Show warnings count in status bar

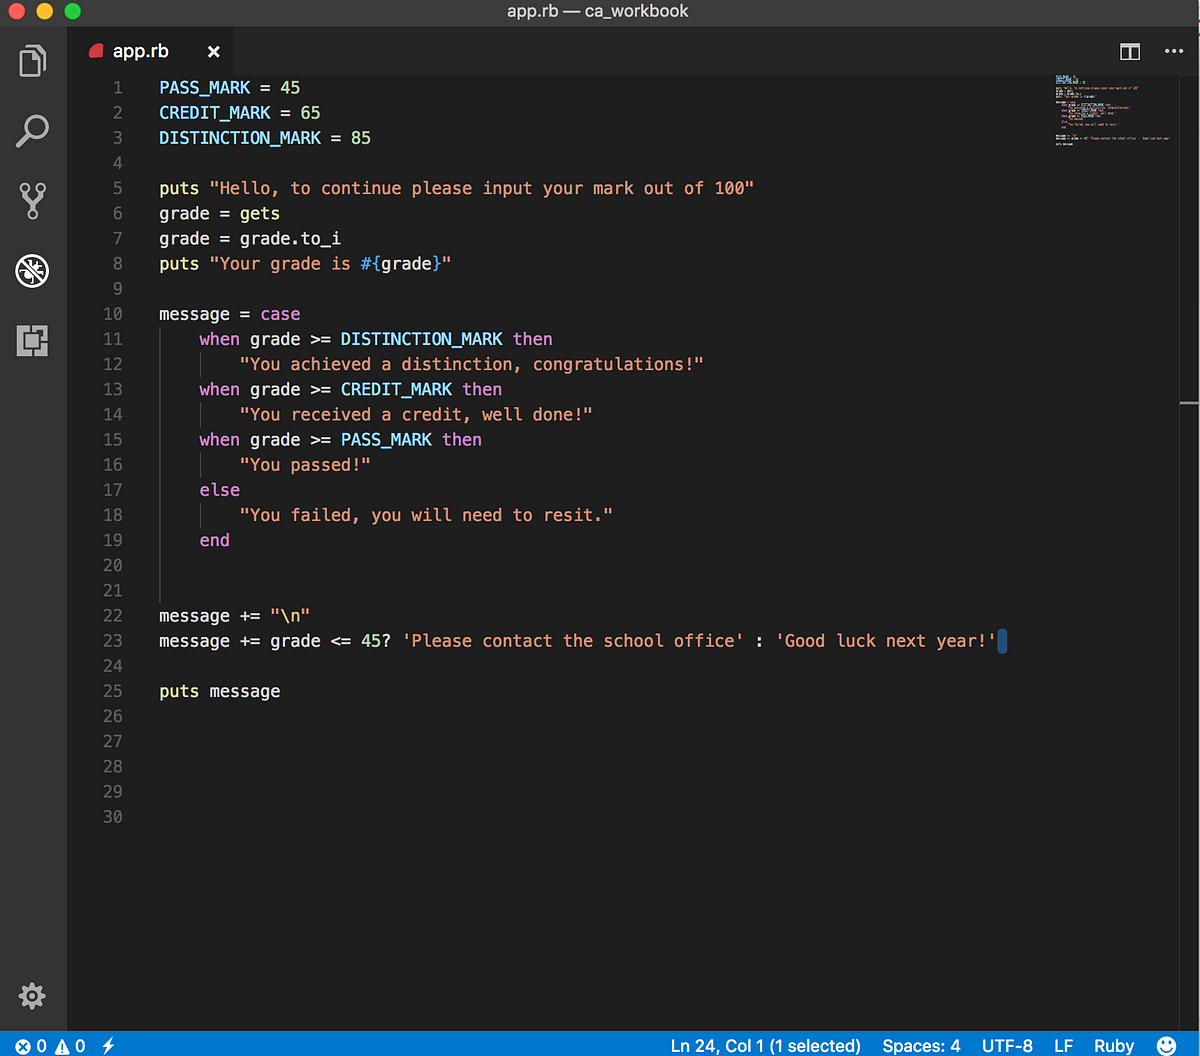coord(70,1045)
